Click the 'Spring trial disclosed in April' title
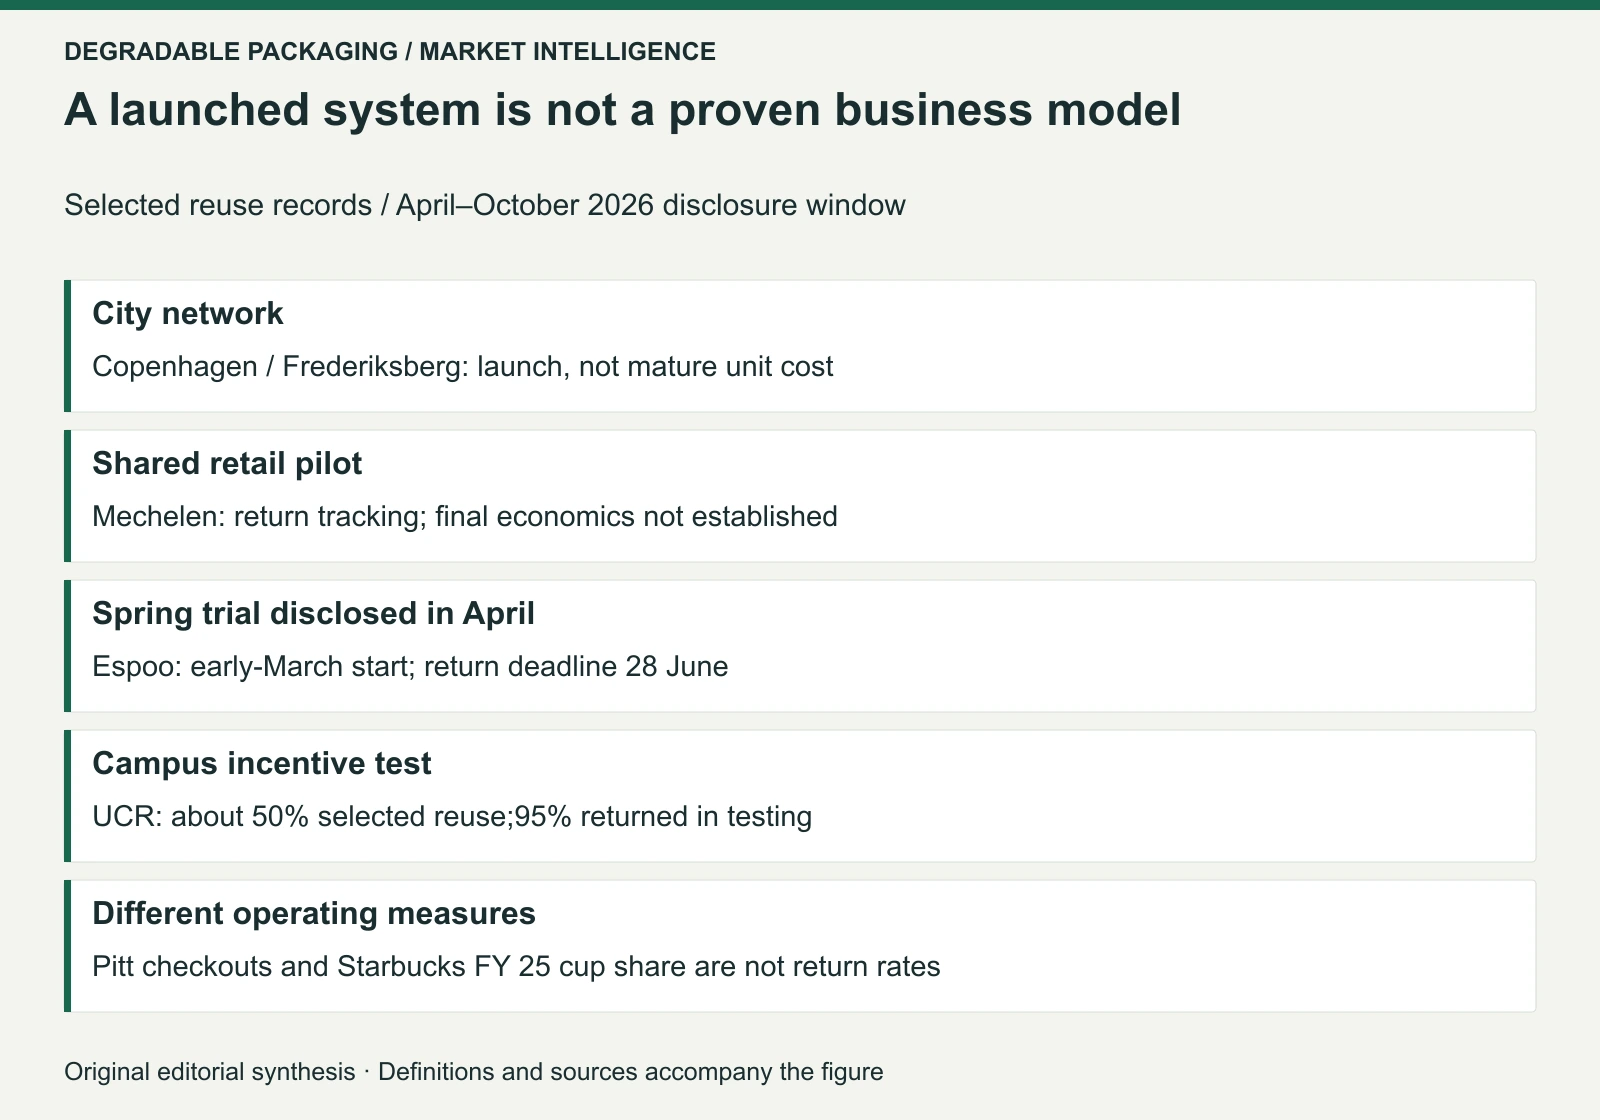Image resolution: width=1600 pixels, height=1120 pixels. pos(313,613)
